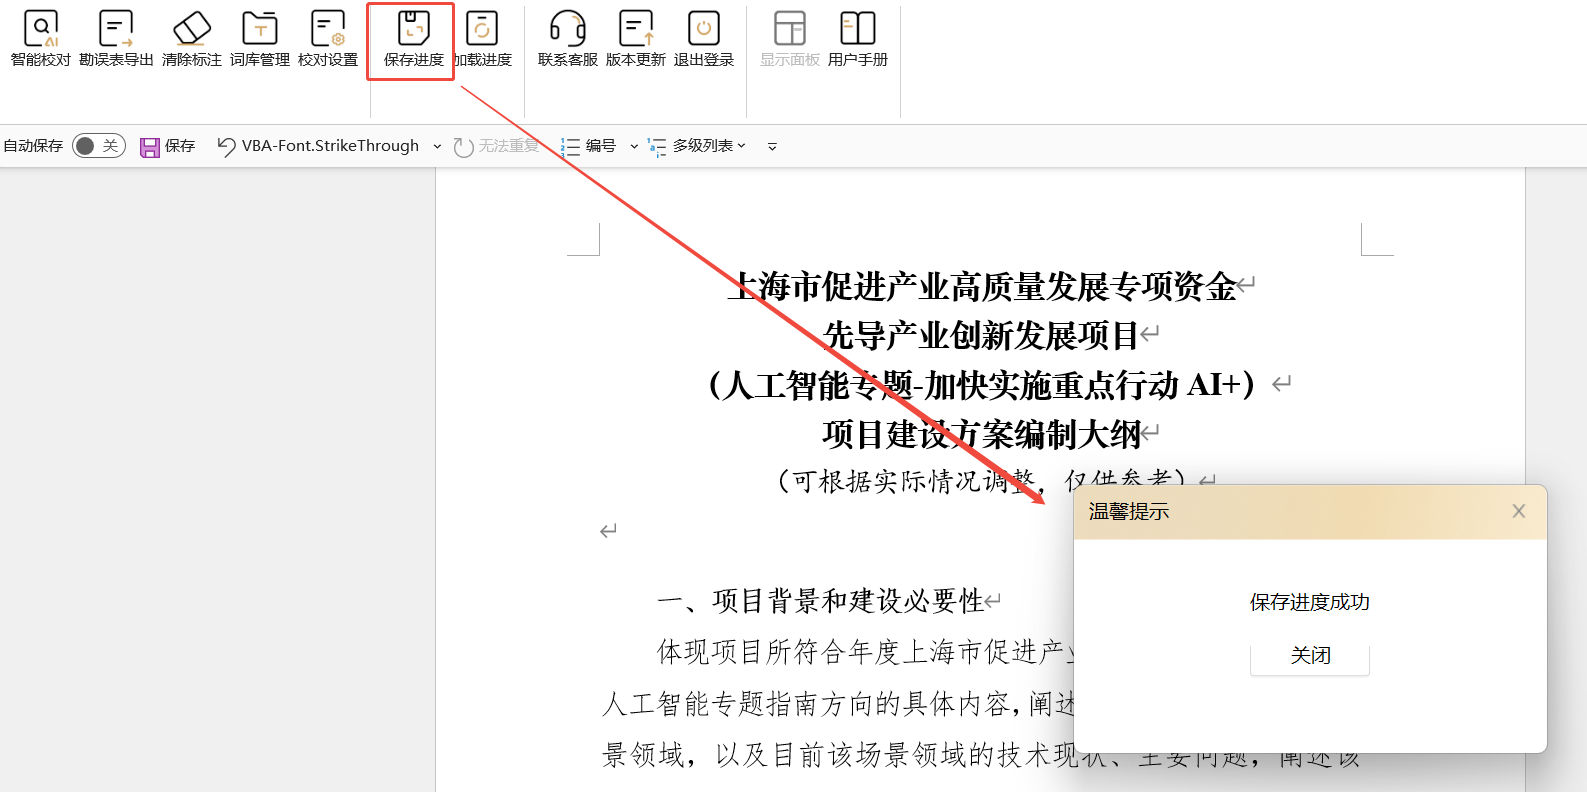Expand the 编号 numbering dropdown arrow
Image resolution: width=1587 pixels, height=792 pixels.
tap(634, 147)
